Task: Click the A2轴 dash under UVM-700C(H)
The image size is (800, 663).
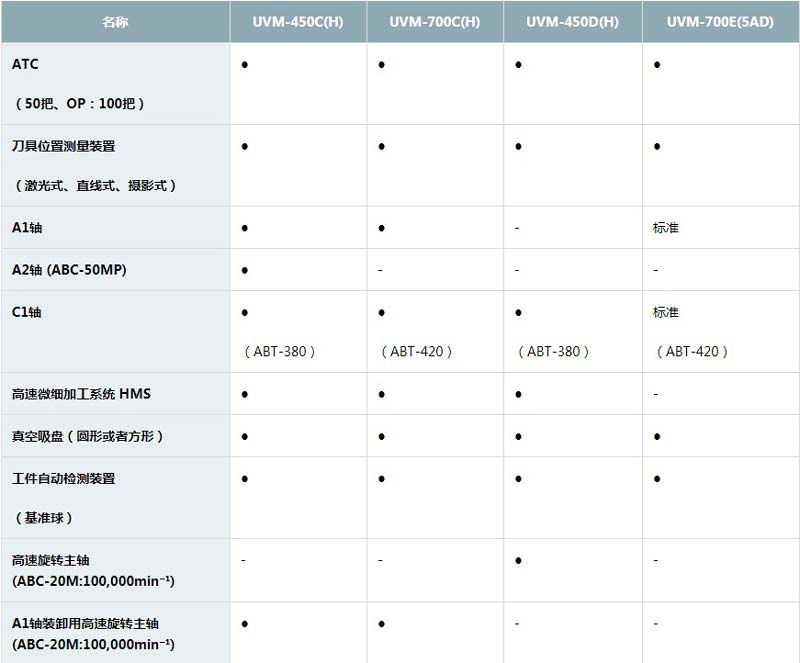Action: [380, 270]
